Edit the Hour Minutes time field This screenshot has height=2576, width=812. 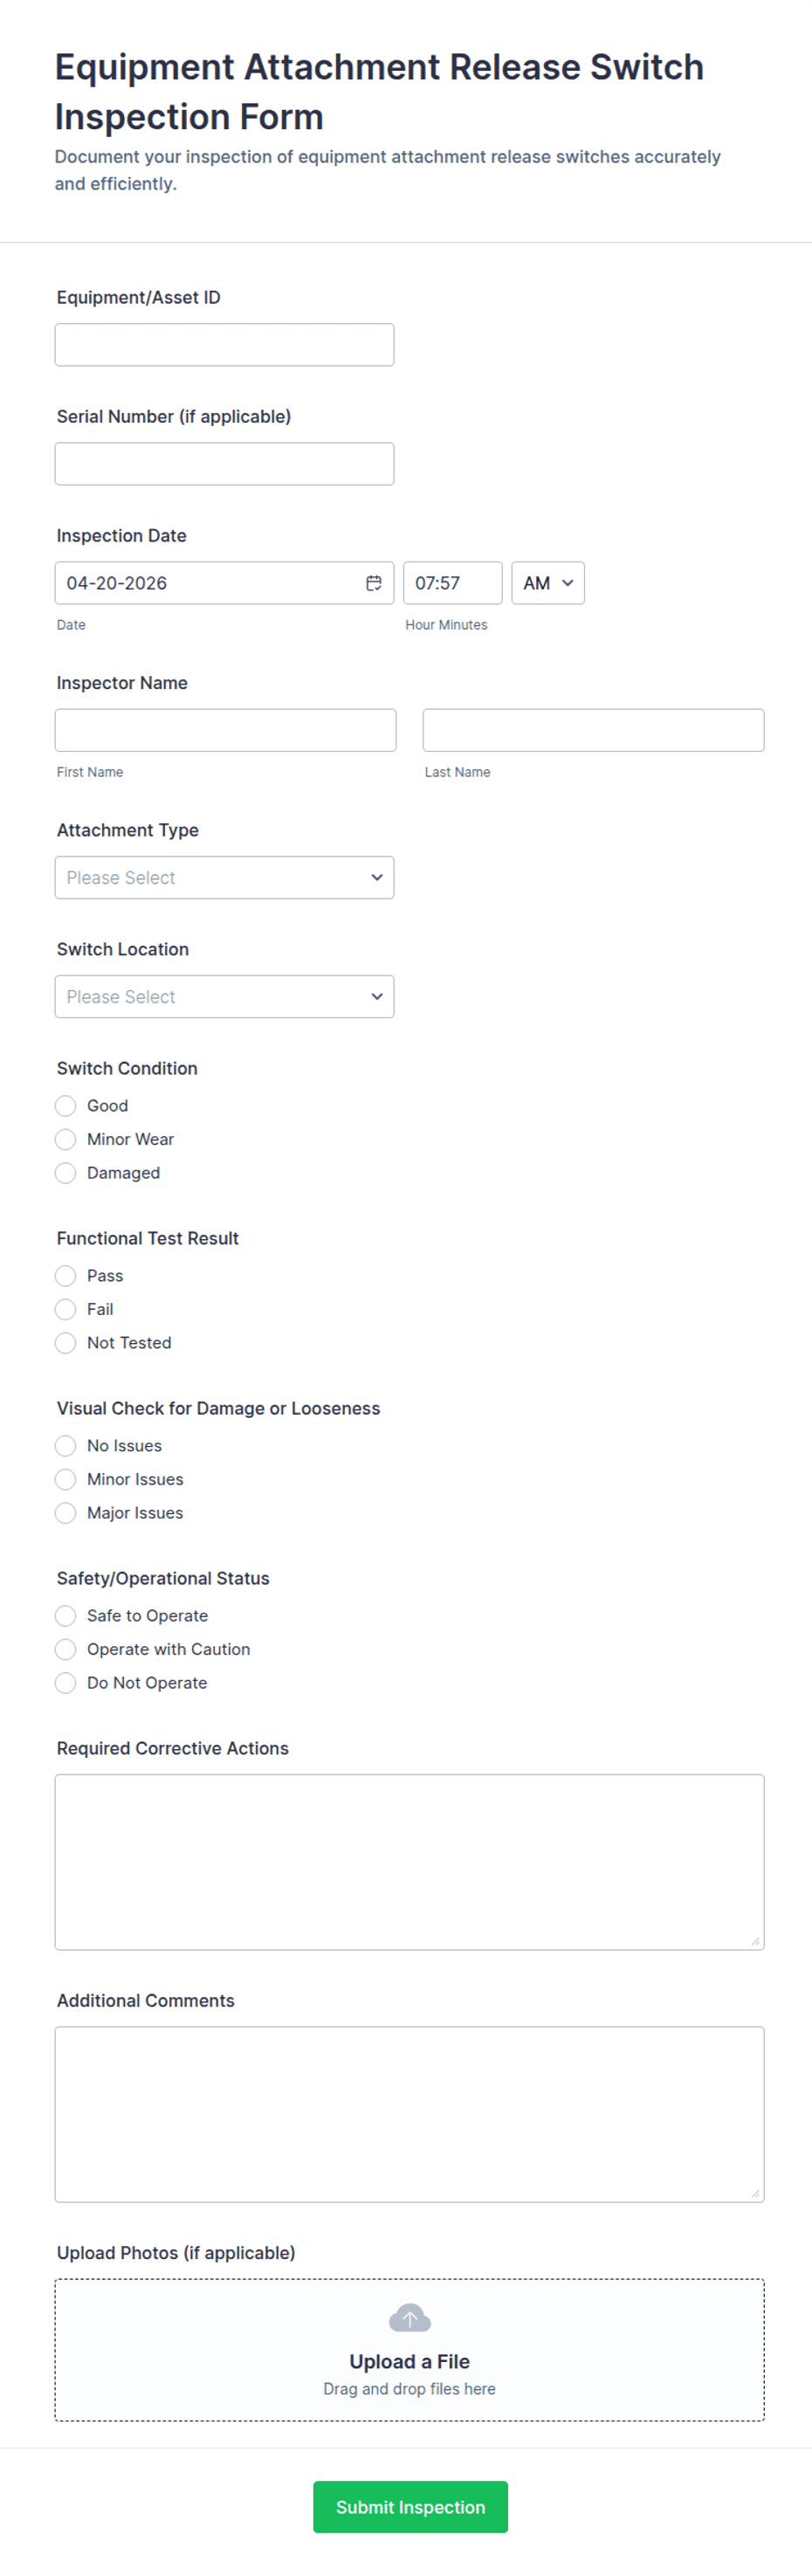tap(452, 583)
